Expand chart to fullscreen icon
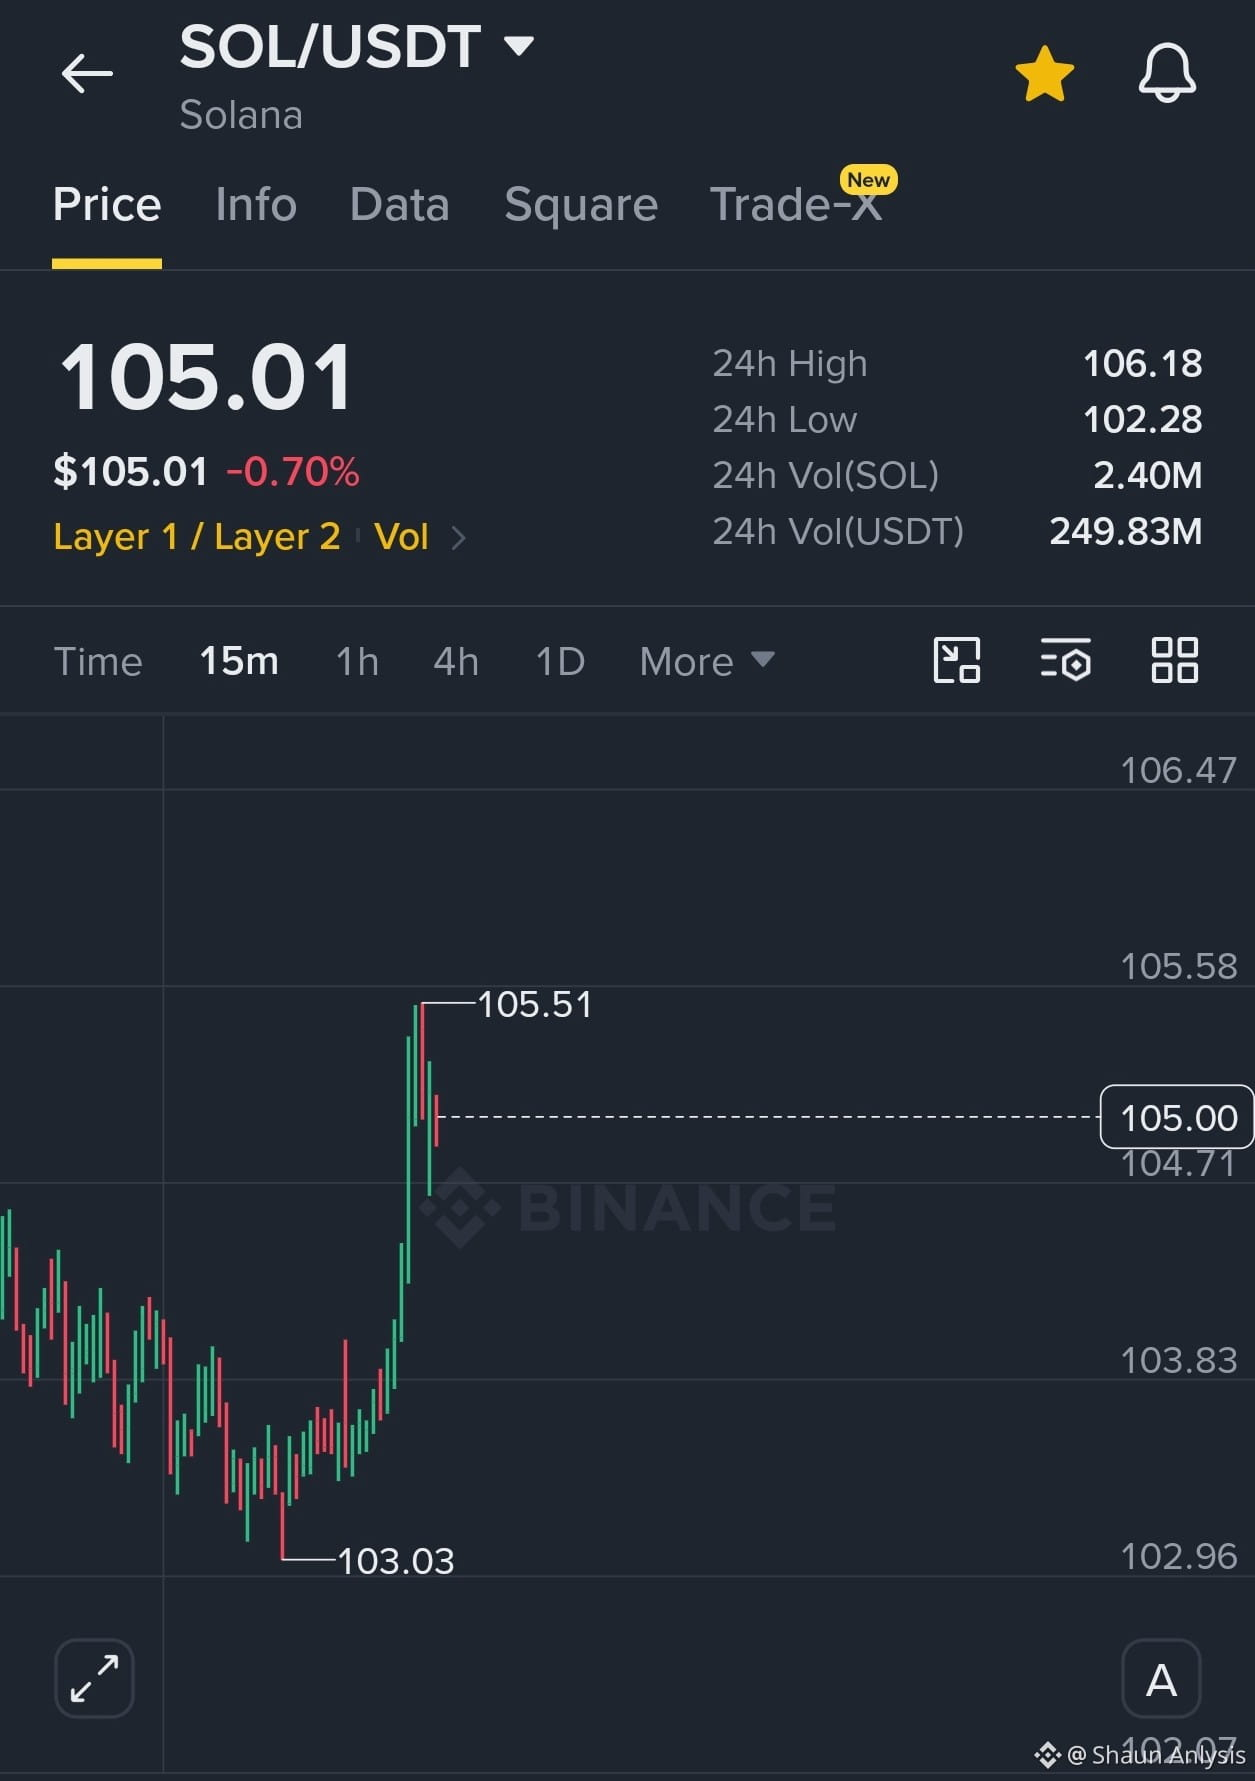Image resolution: width=1255 pixels, height=1781 pixels. [94, 1678]
